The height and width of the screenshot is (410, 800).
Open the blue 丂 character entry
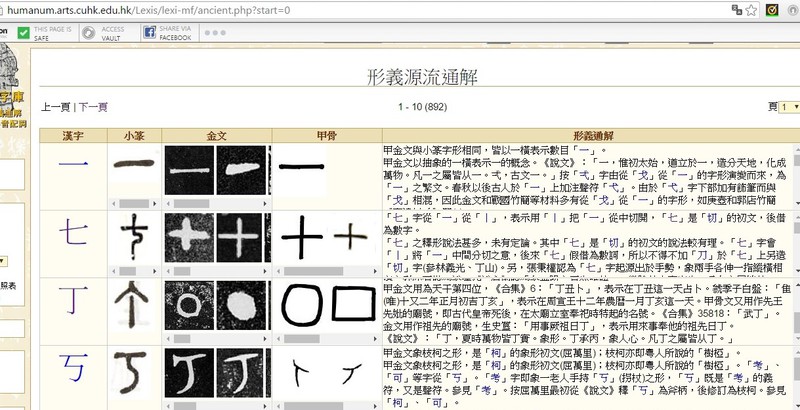tap(73, 370)
